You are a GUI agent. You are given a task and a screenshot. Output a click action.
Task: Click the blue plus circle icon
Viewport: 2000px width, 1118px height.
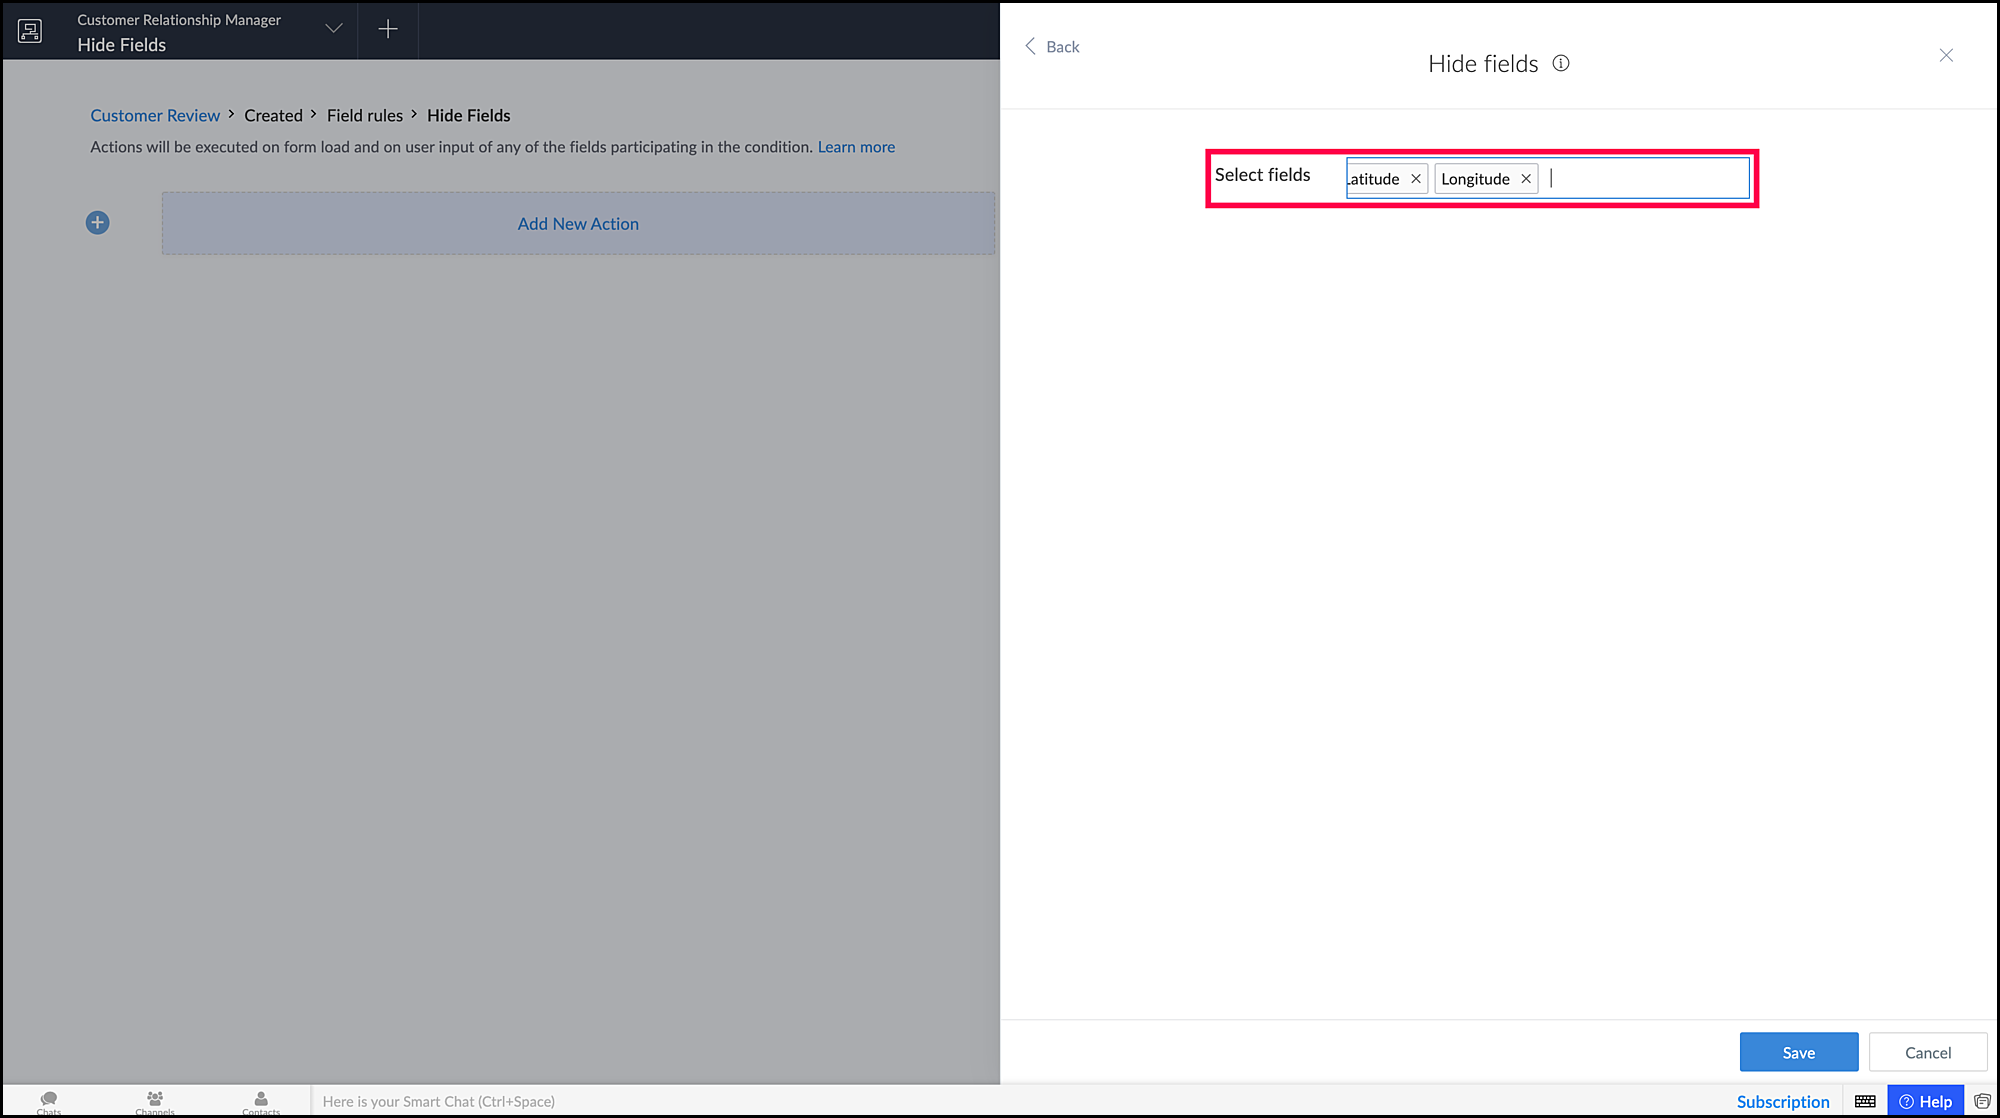tap(97, 223)
